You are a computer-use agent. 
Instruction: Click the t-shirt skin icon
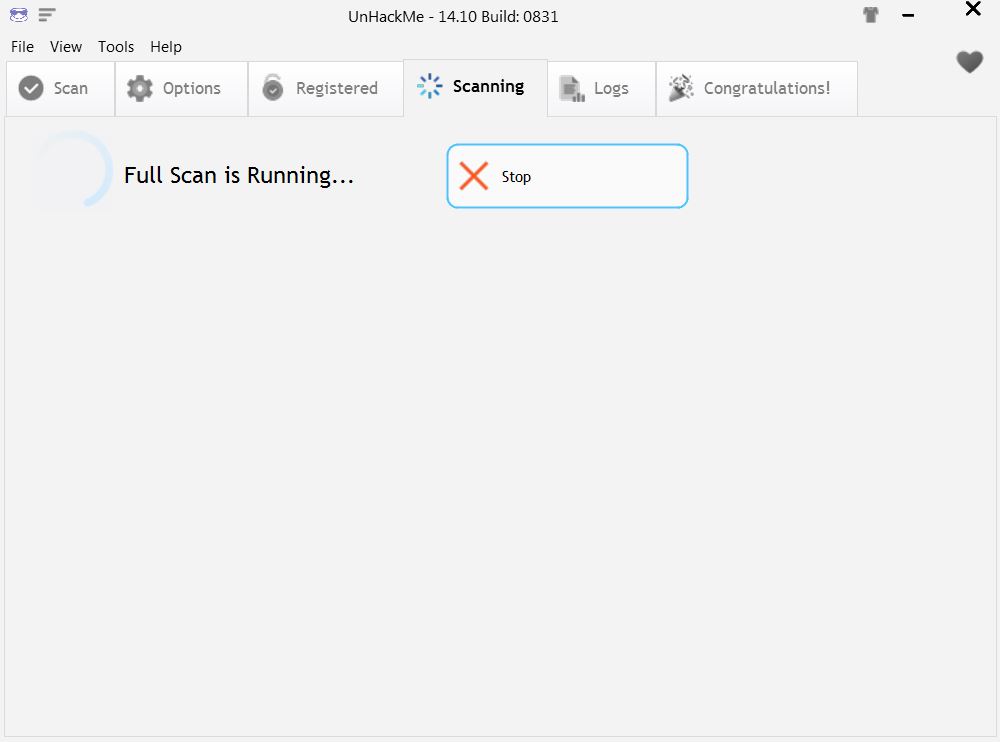coord(871,15)
